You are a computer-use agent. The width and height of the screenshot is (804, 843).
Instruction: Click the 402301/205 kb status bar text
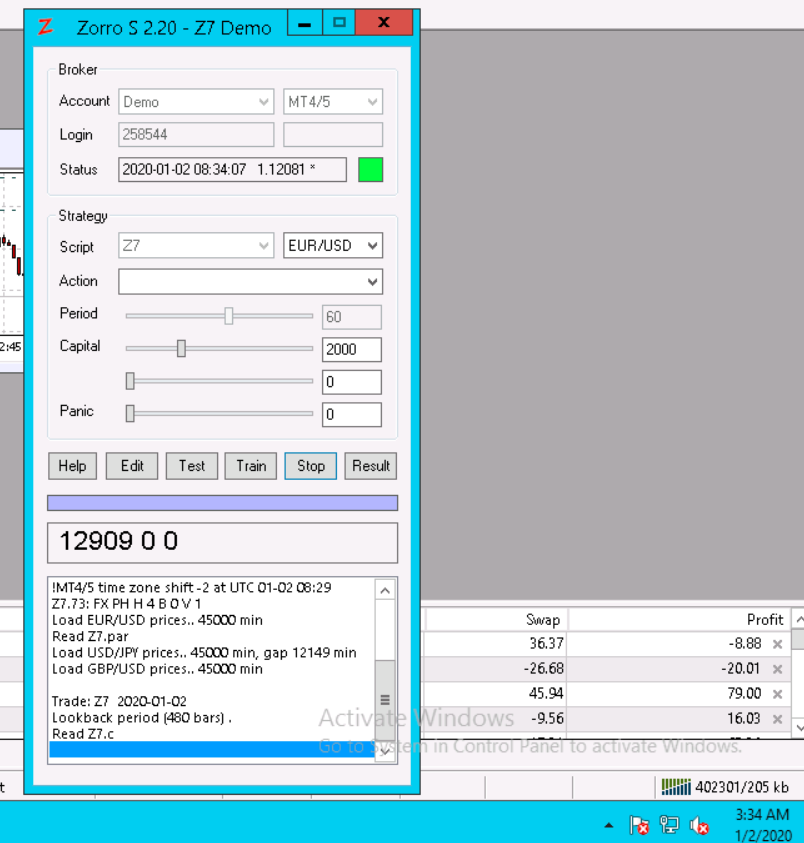[742, 787]
